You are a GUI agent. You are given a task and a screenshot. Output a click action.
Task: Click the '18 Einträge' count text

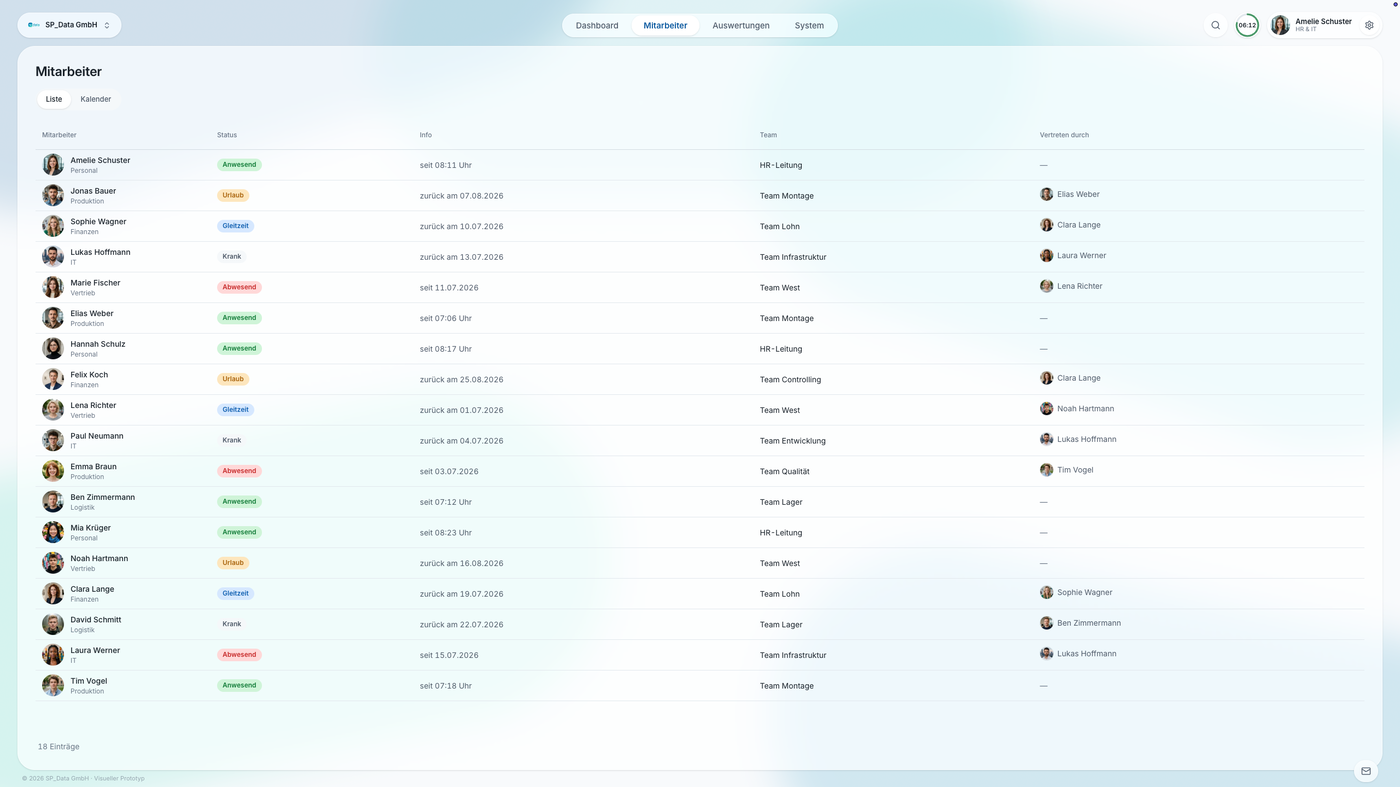[59, 747]
